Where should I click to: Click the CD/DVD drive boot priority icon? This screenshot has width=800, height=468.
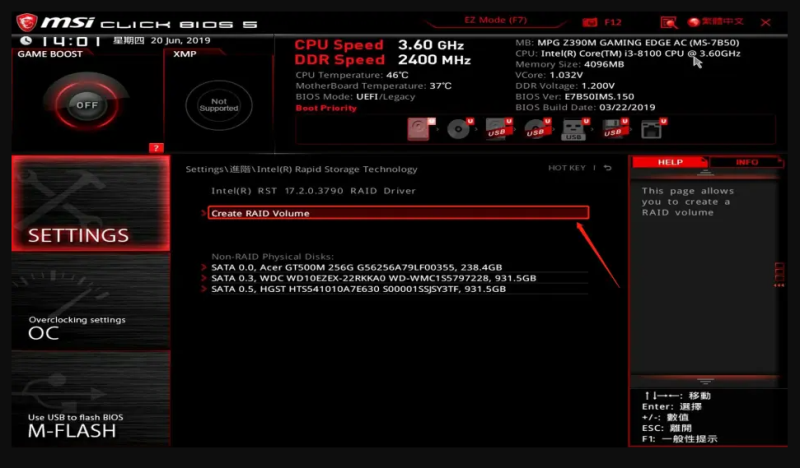point(459,129)
